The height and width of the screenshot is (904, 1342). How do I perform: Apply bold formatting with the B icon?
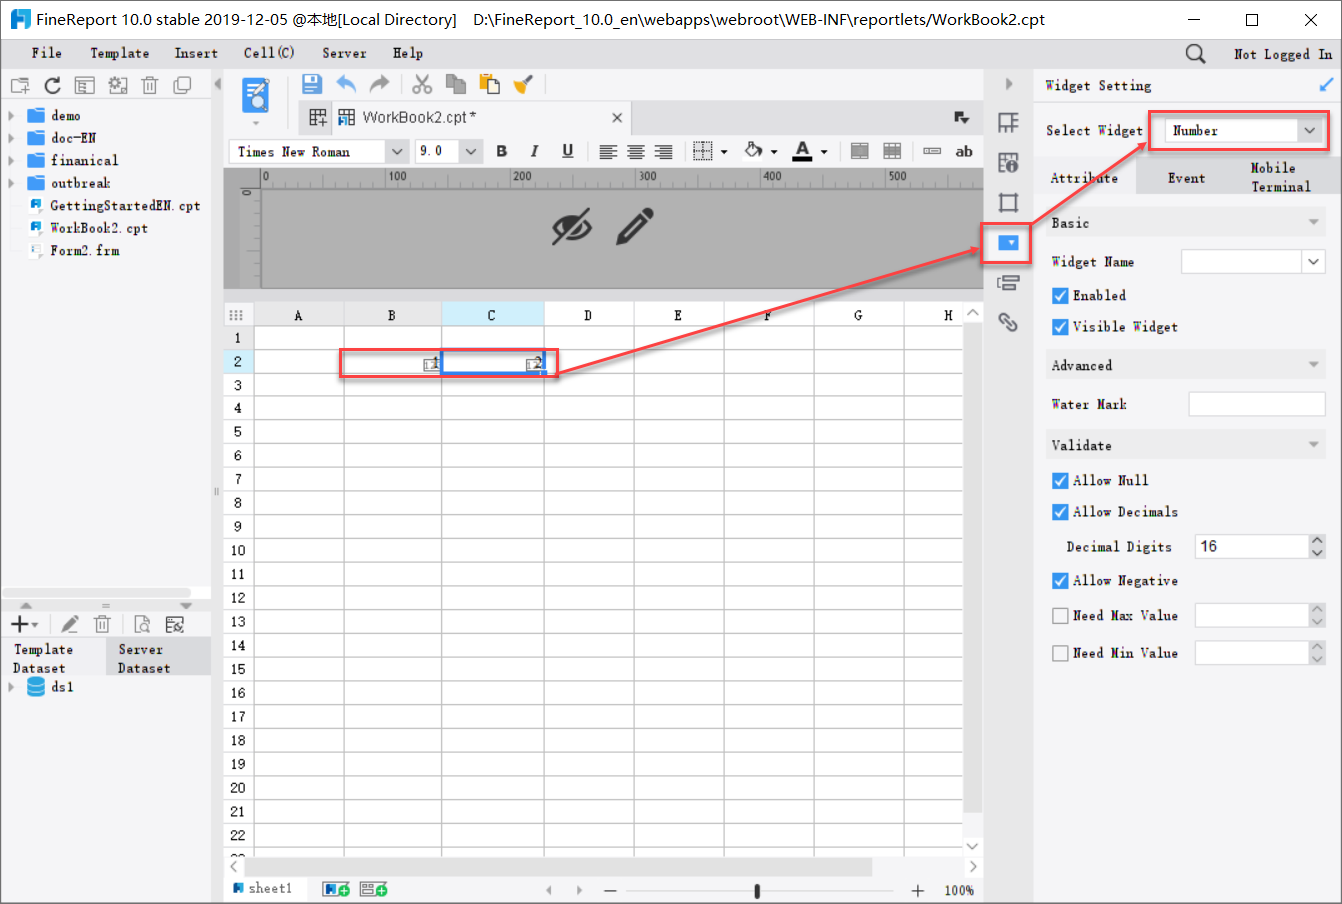(502, 151)
